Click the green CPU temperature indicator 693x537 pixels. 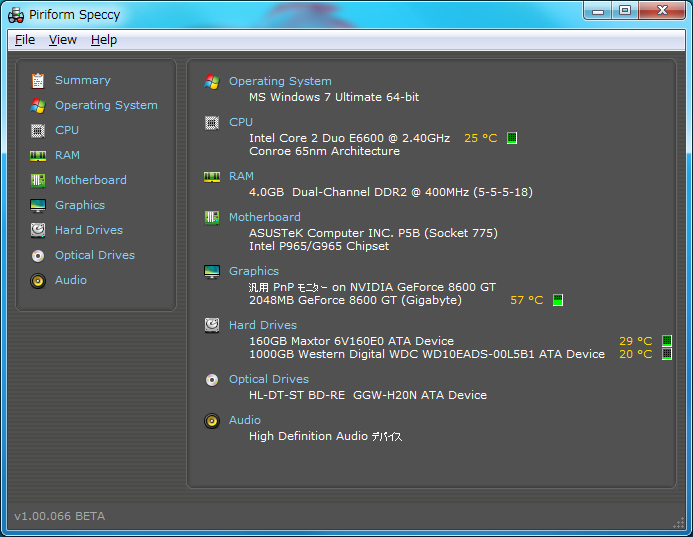512,138
